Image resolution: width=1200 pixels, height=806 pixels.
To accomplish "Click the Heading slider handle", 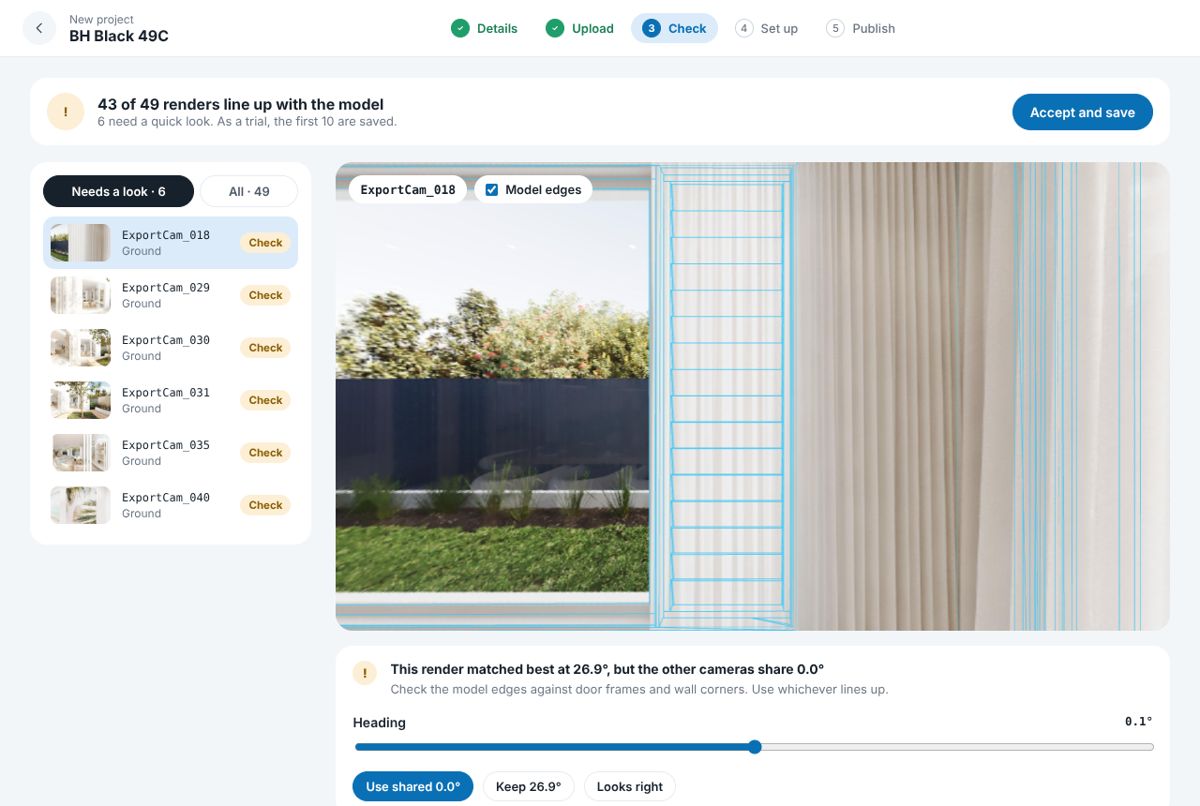I will point(755,747).
